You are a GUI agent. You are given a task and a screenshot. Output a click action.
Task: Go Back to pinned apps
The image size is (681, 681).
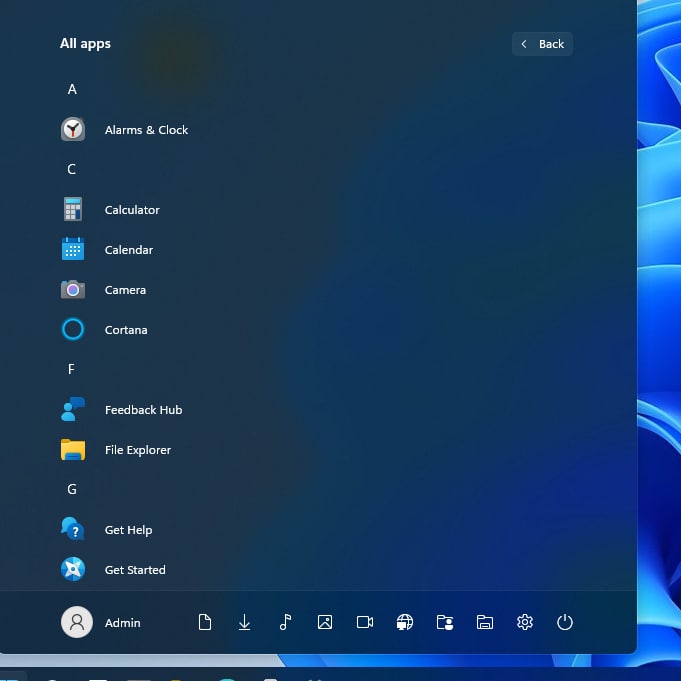point(542,44)
